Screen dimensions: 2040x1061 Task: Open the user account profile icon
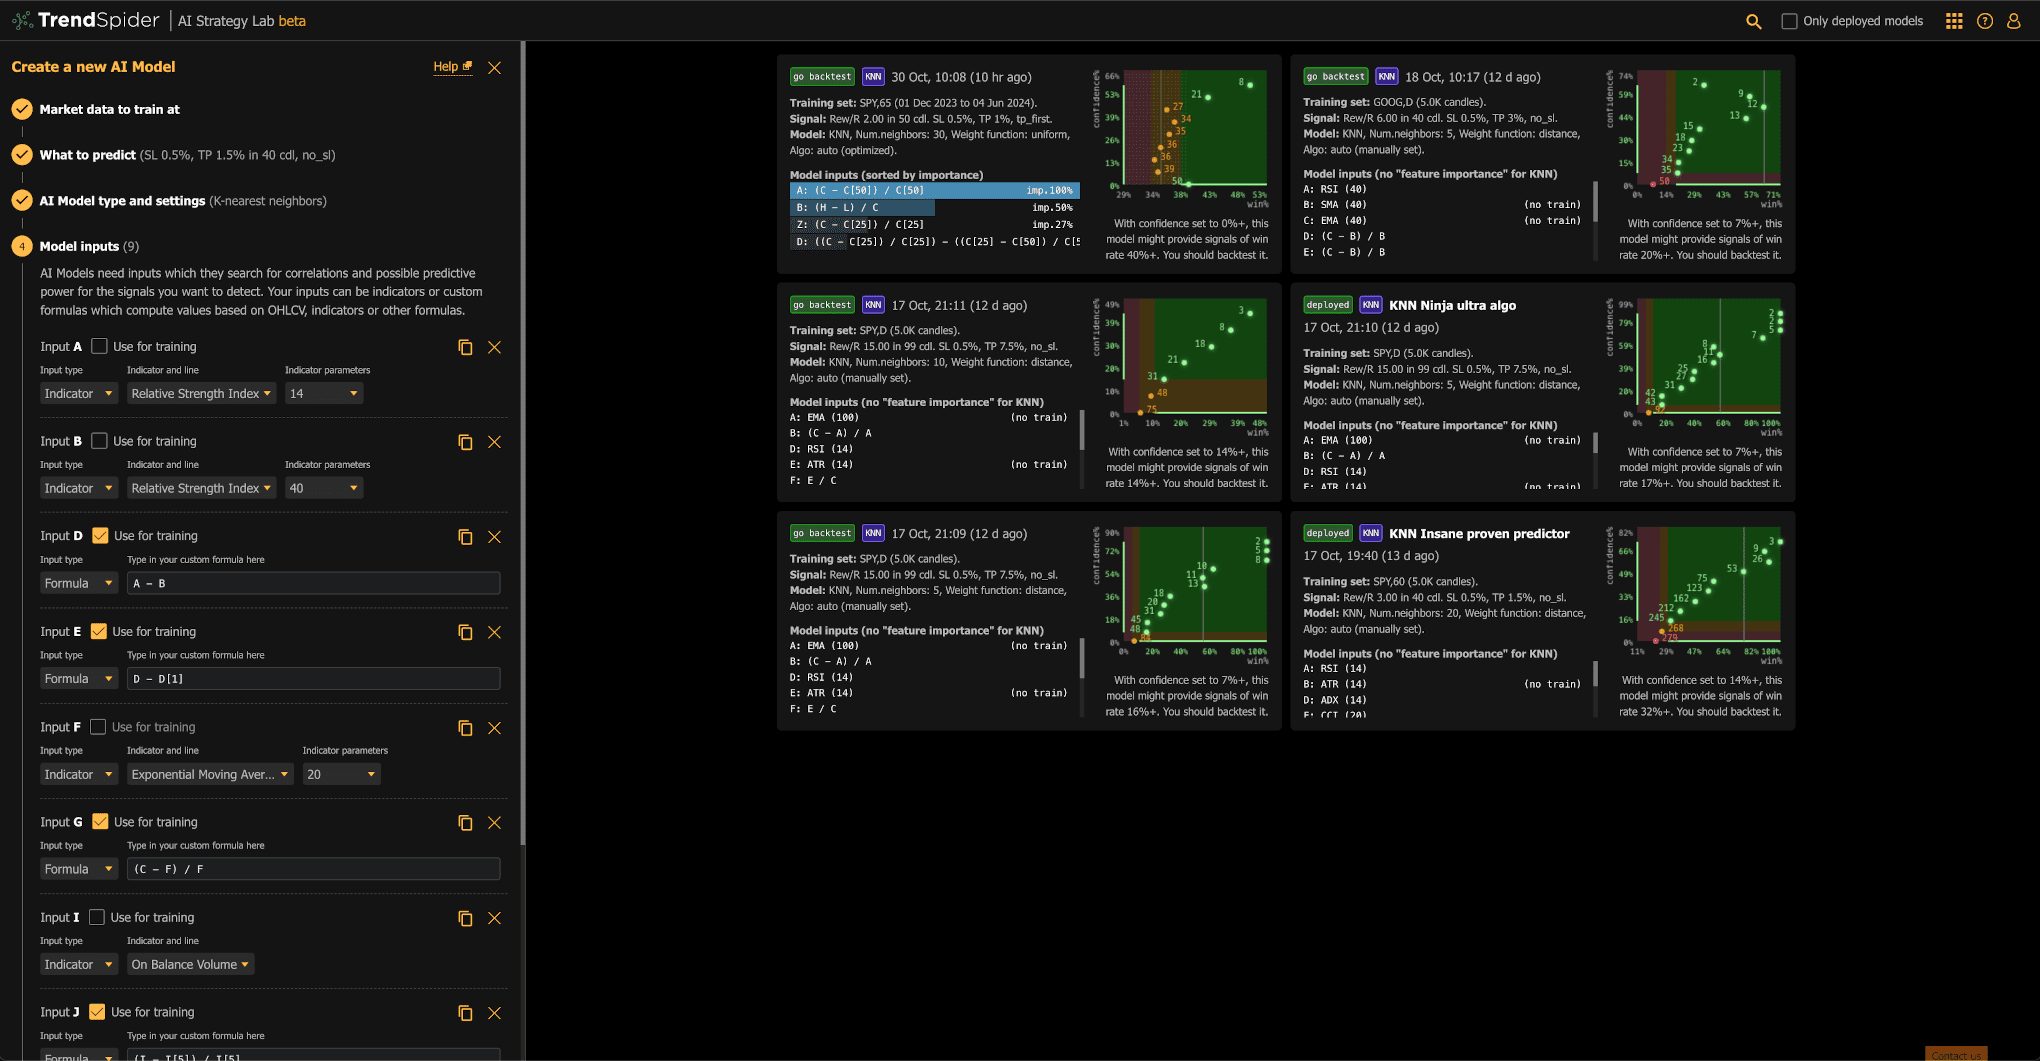point(2014,21)
